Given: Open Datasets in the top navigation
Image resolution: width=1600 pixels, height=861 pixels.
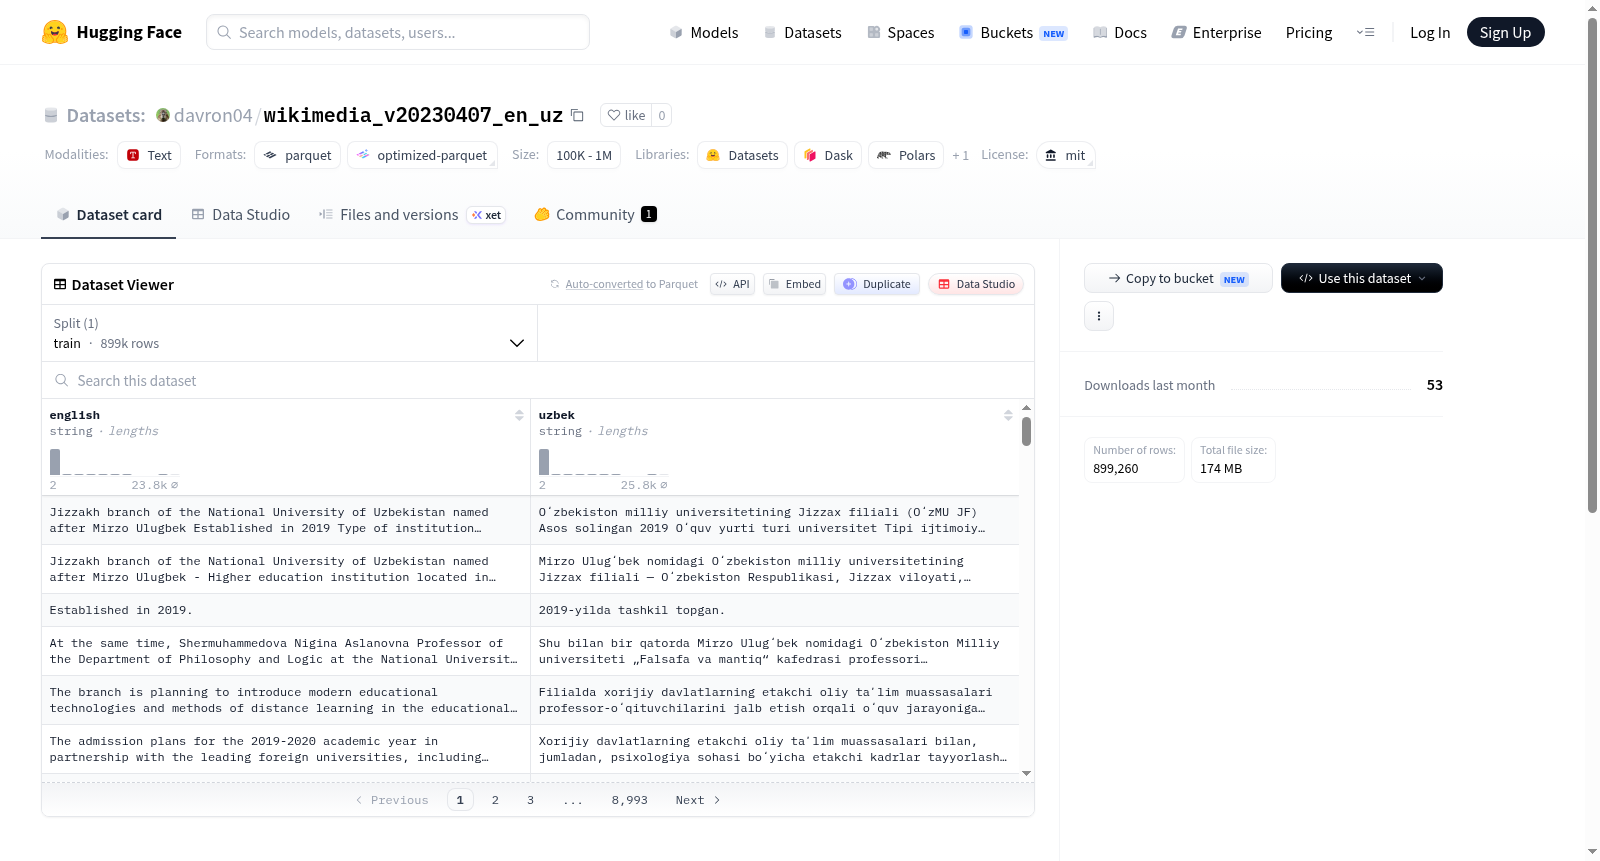Looking at the screenshot, I should [x=802, y=32].
